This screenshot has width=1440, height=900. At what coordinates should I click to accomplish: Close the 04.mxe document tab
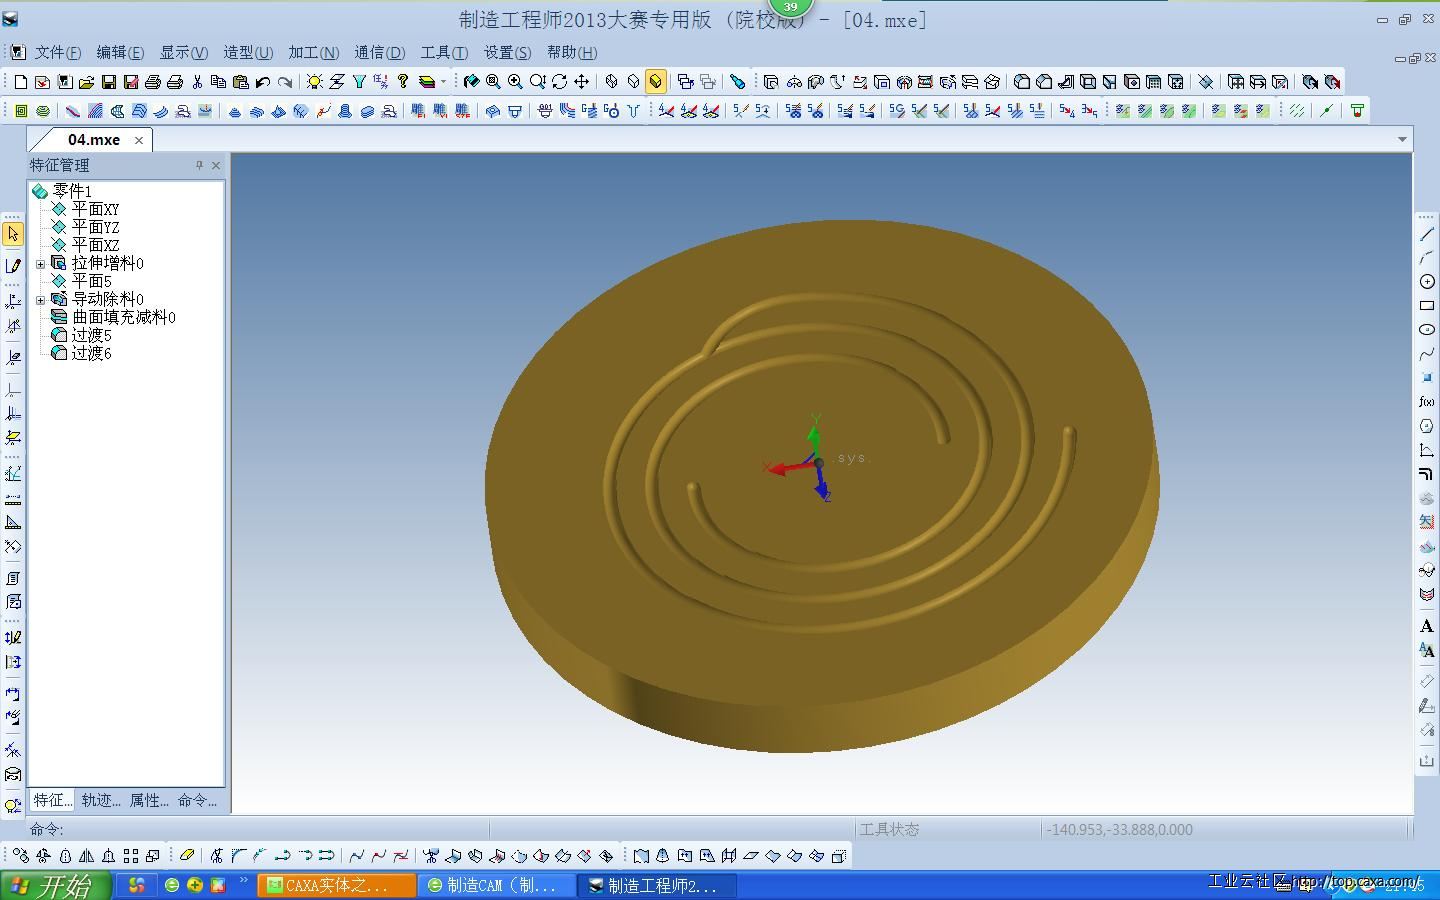(139, 140)
